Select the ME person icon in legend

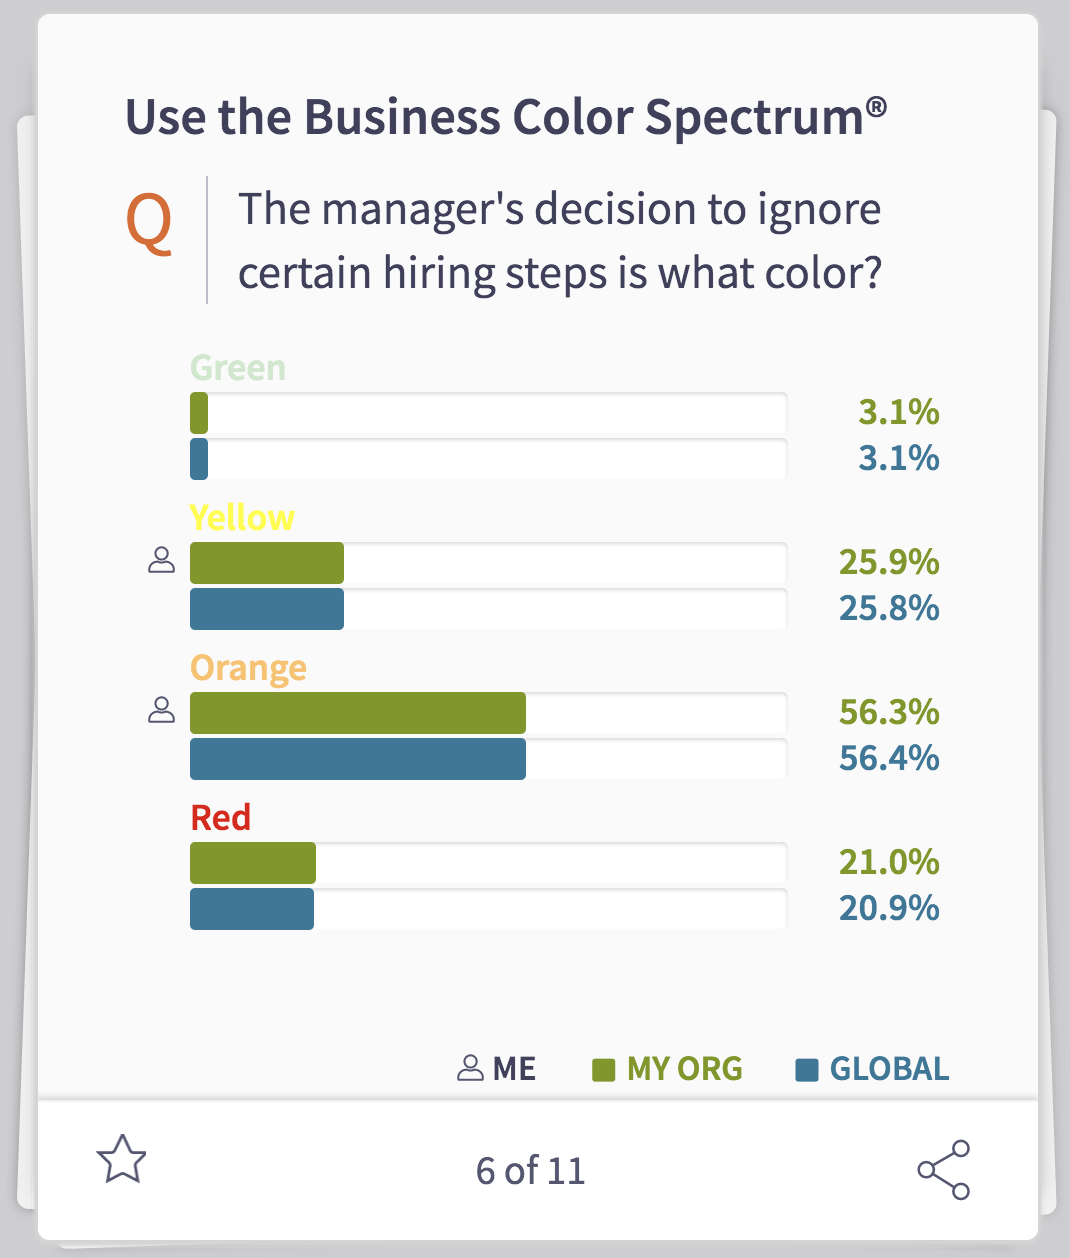(472, 1068)
